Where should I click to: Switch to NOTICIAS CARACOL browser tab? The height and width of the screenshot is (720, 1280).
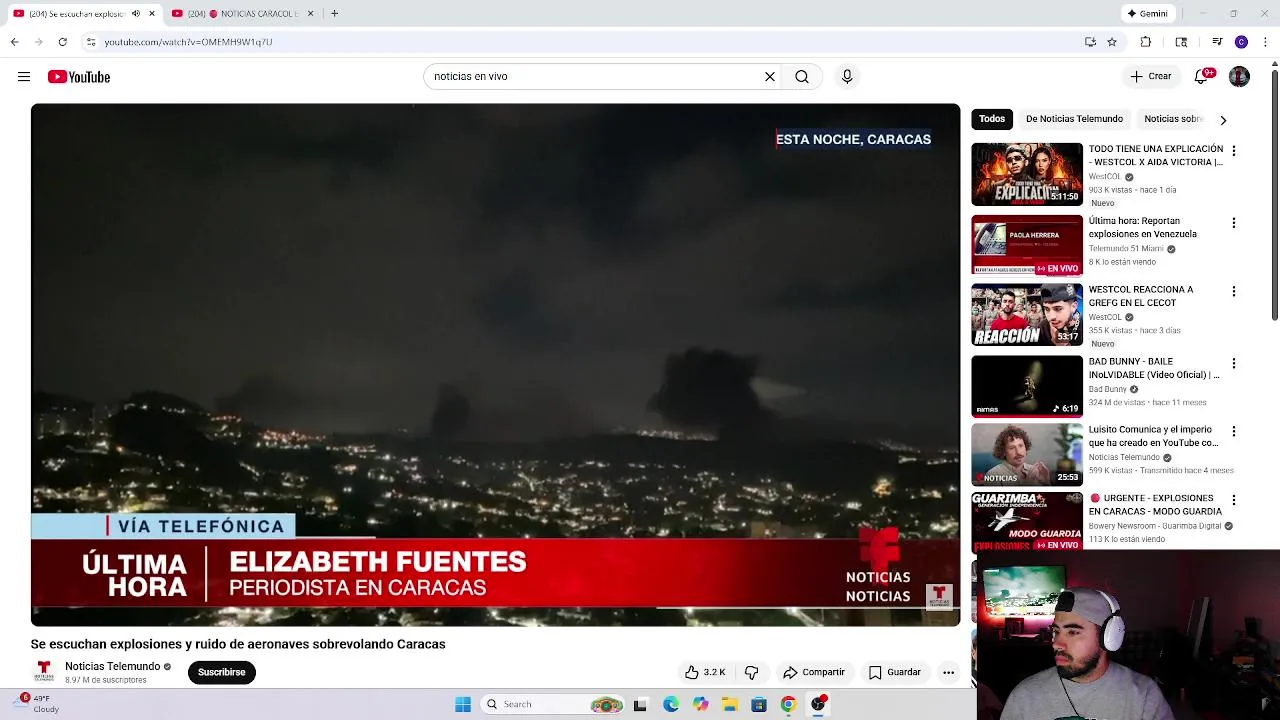(x=242, y=14)
